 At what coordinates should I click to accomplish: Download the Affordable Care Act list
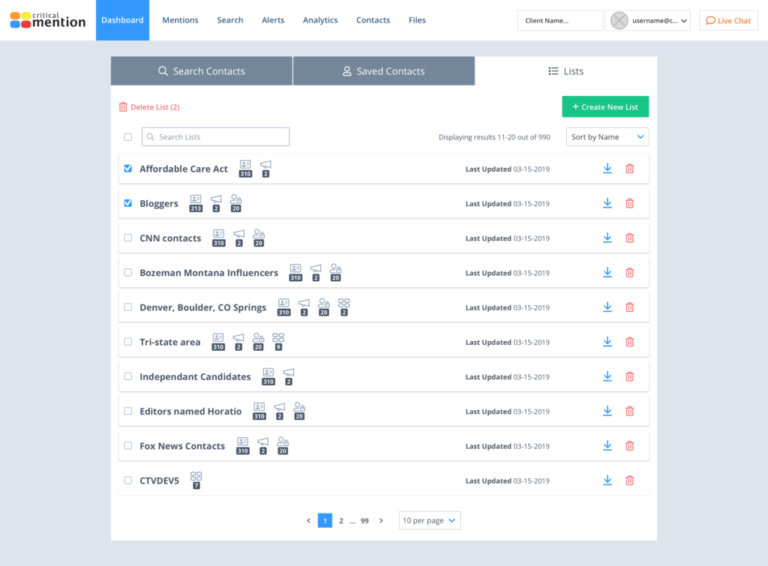click(607, 169)
